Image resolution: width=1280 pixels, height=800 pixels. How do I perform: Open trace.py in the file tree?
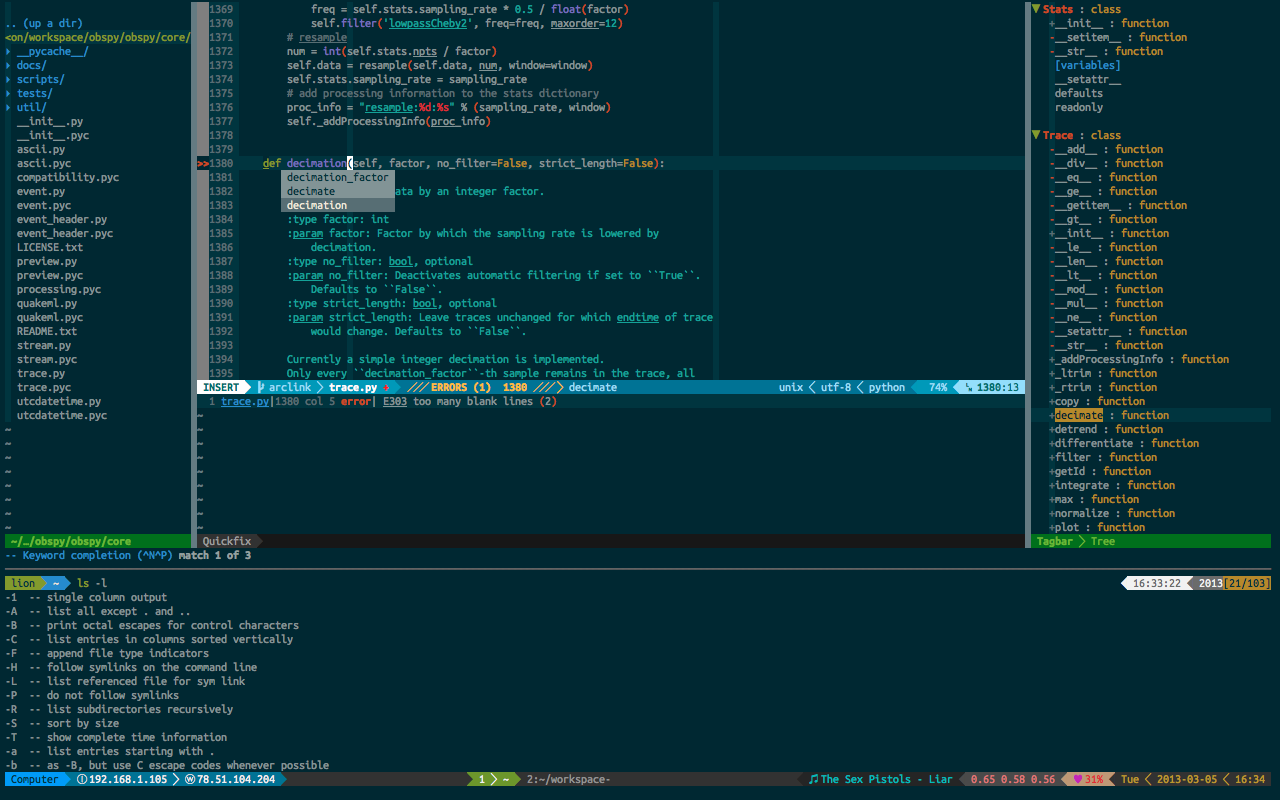tap(41, 373)
